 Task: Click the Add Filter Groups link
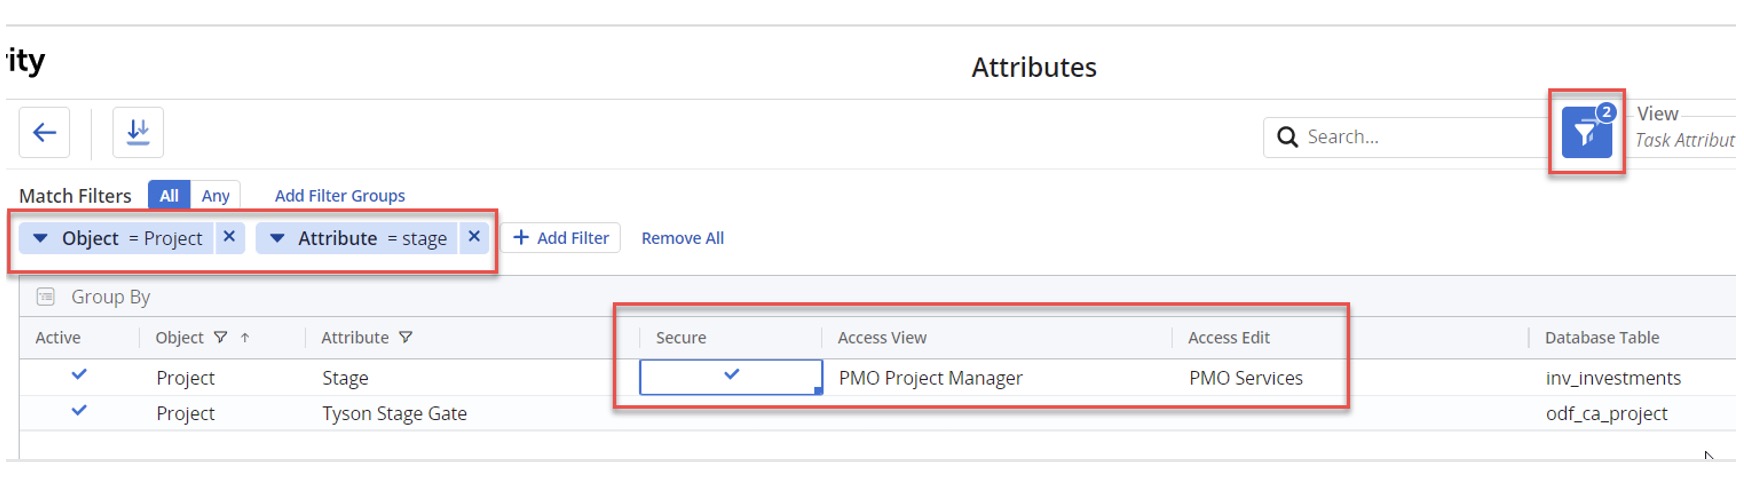[340, 196]
